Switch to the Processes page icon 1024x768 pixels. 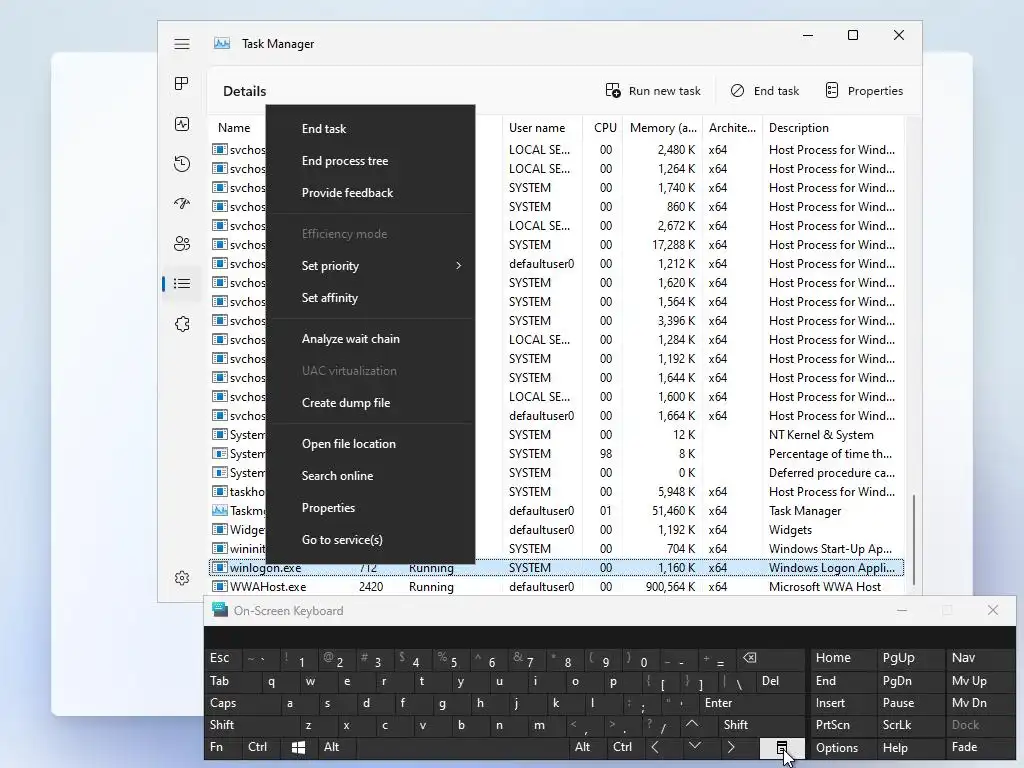click(182, 84)
